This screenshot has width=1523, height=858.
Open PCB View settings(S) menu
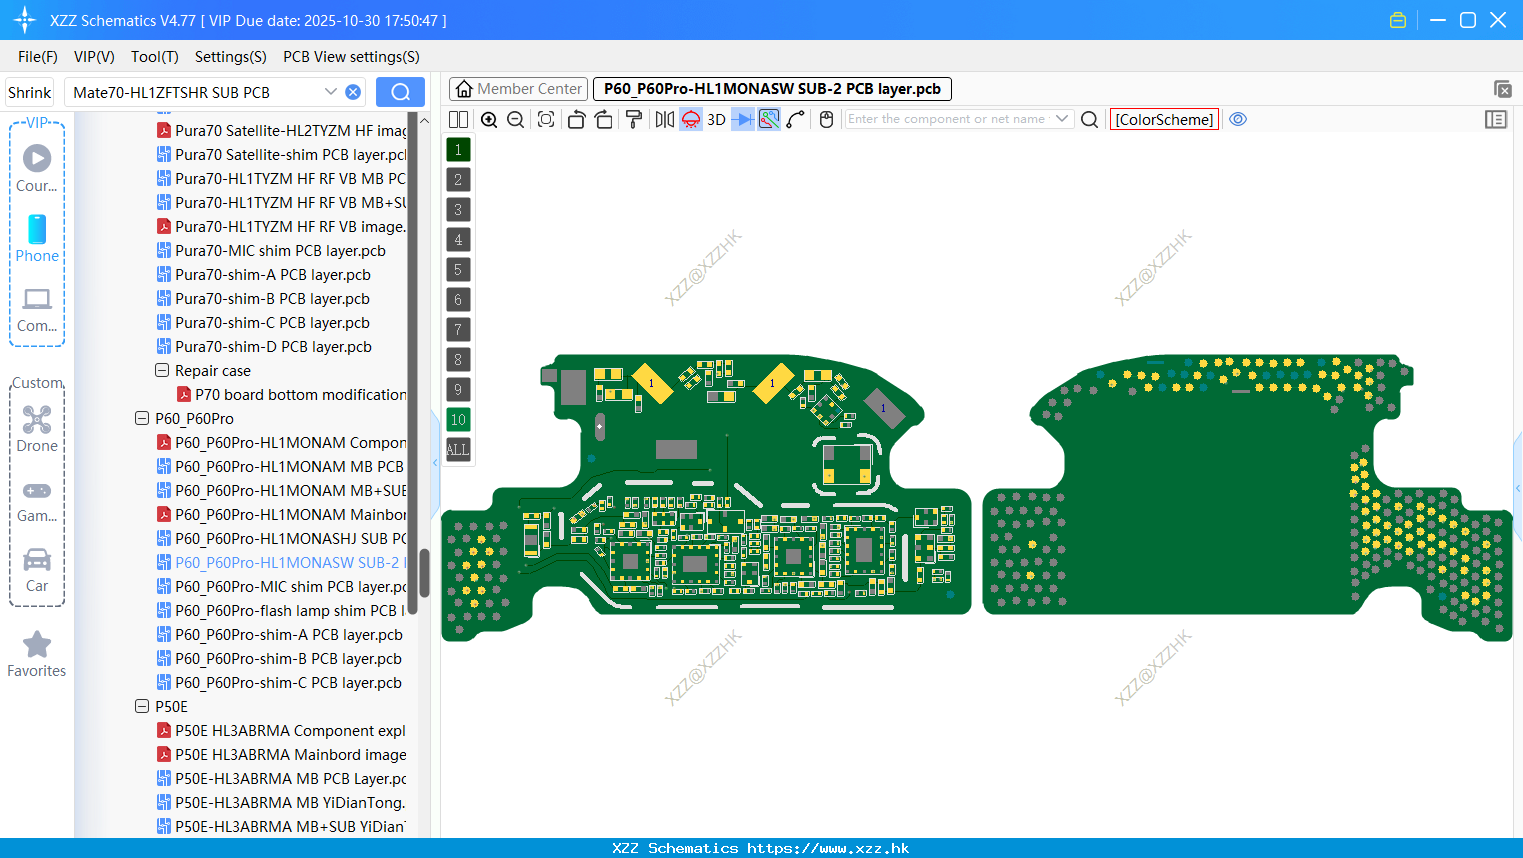351,57
